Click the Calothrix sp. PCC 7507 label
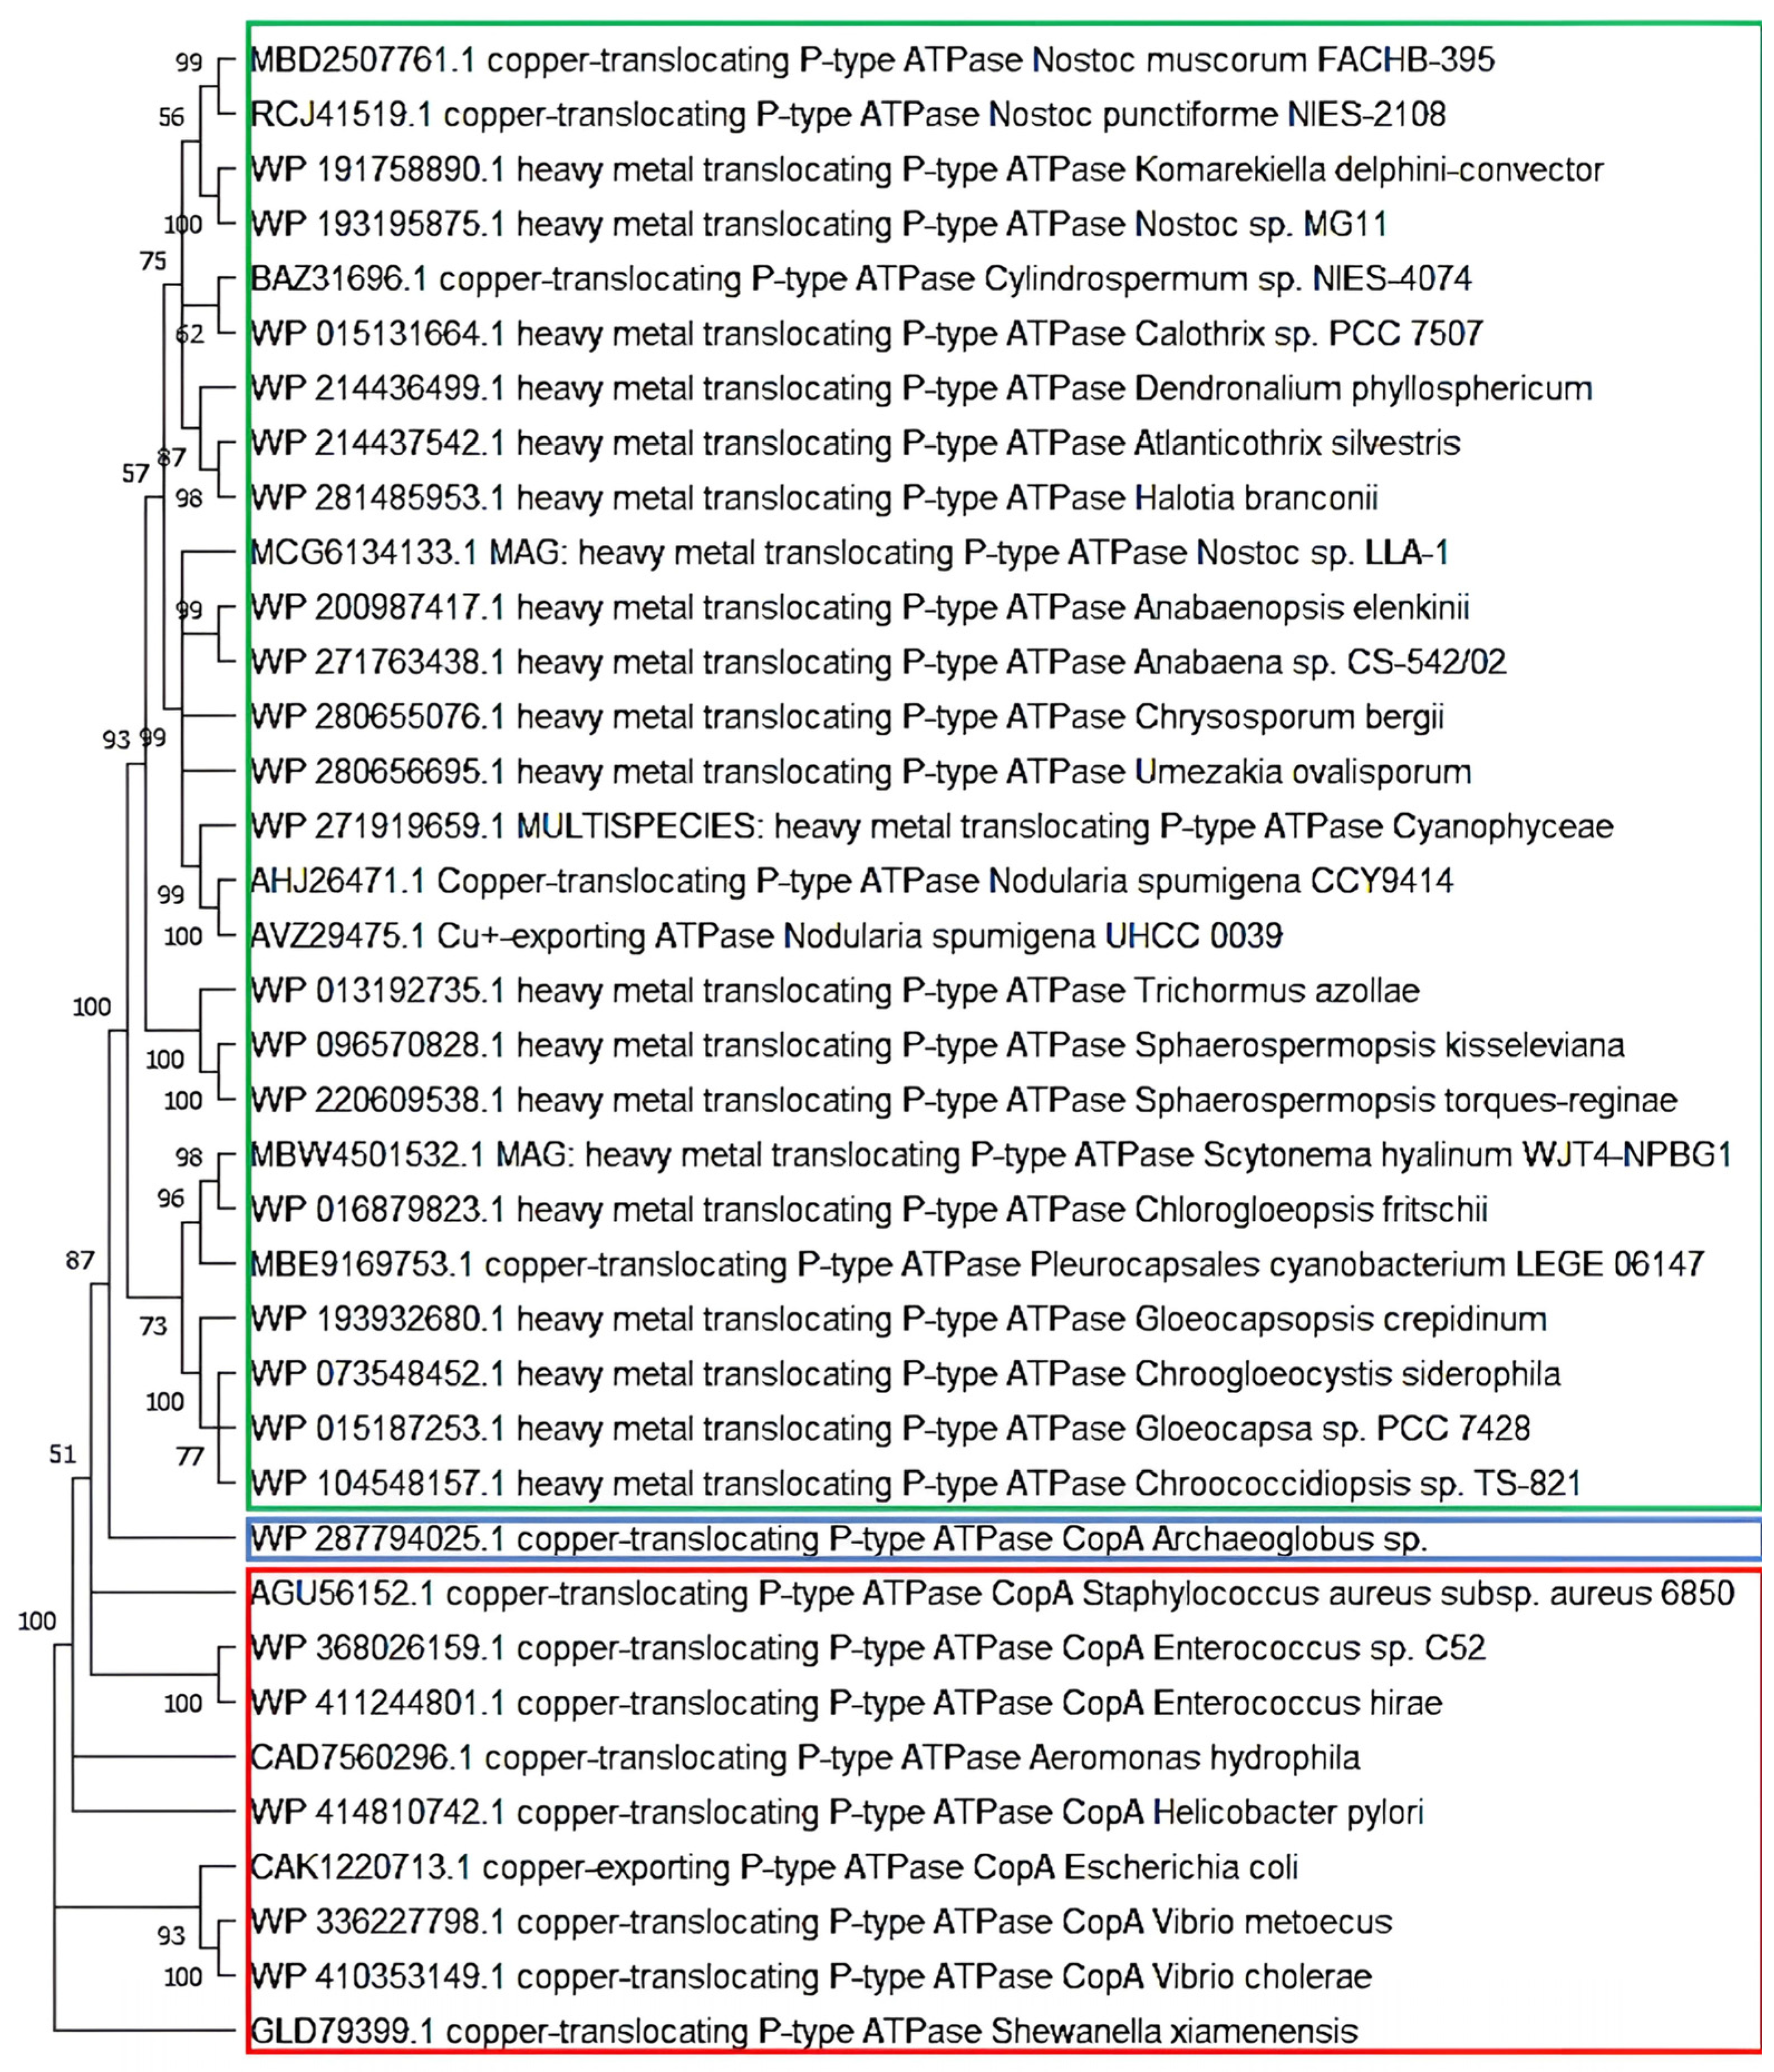The image size is (1774, 2072). pos(866,334)
